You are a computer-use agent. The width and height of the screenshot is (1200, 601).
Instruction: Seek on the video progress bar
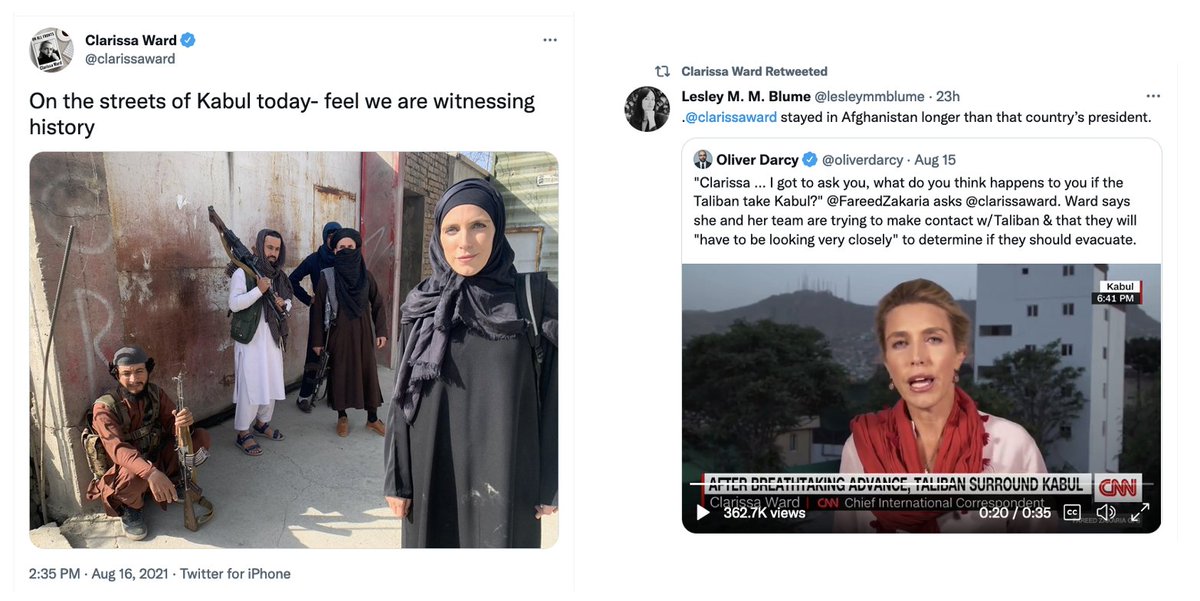point(921,486)
